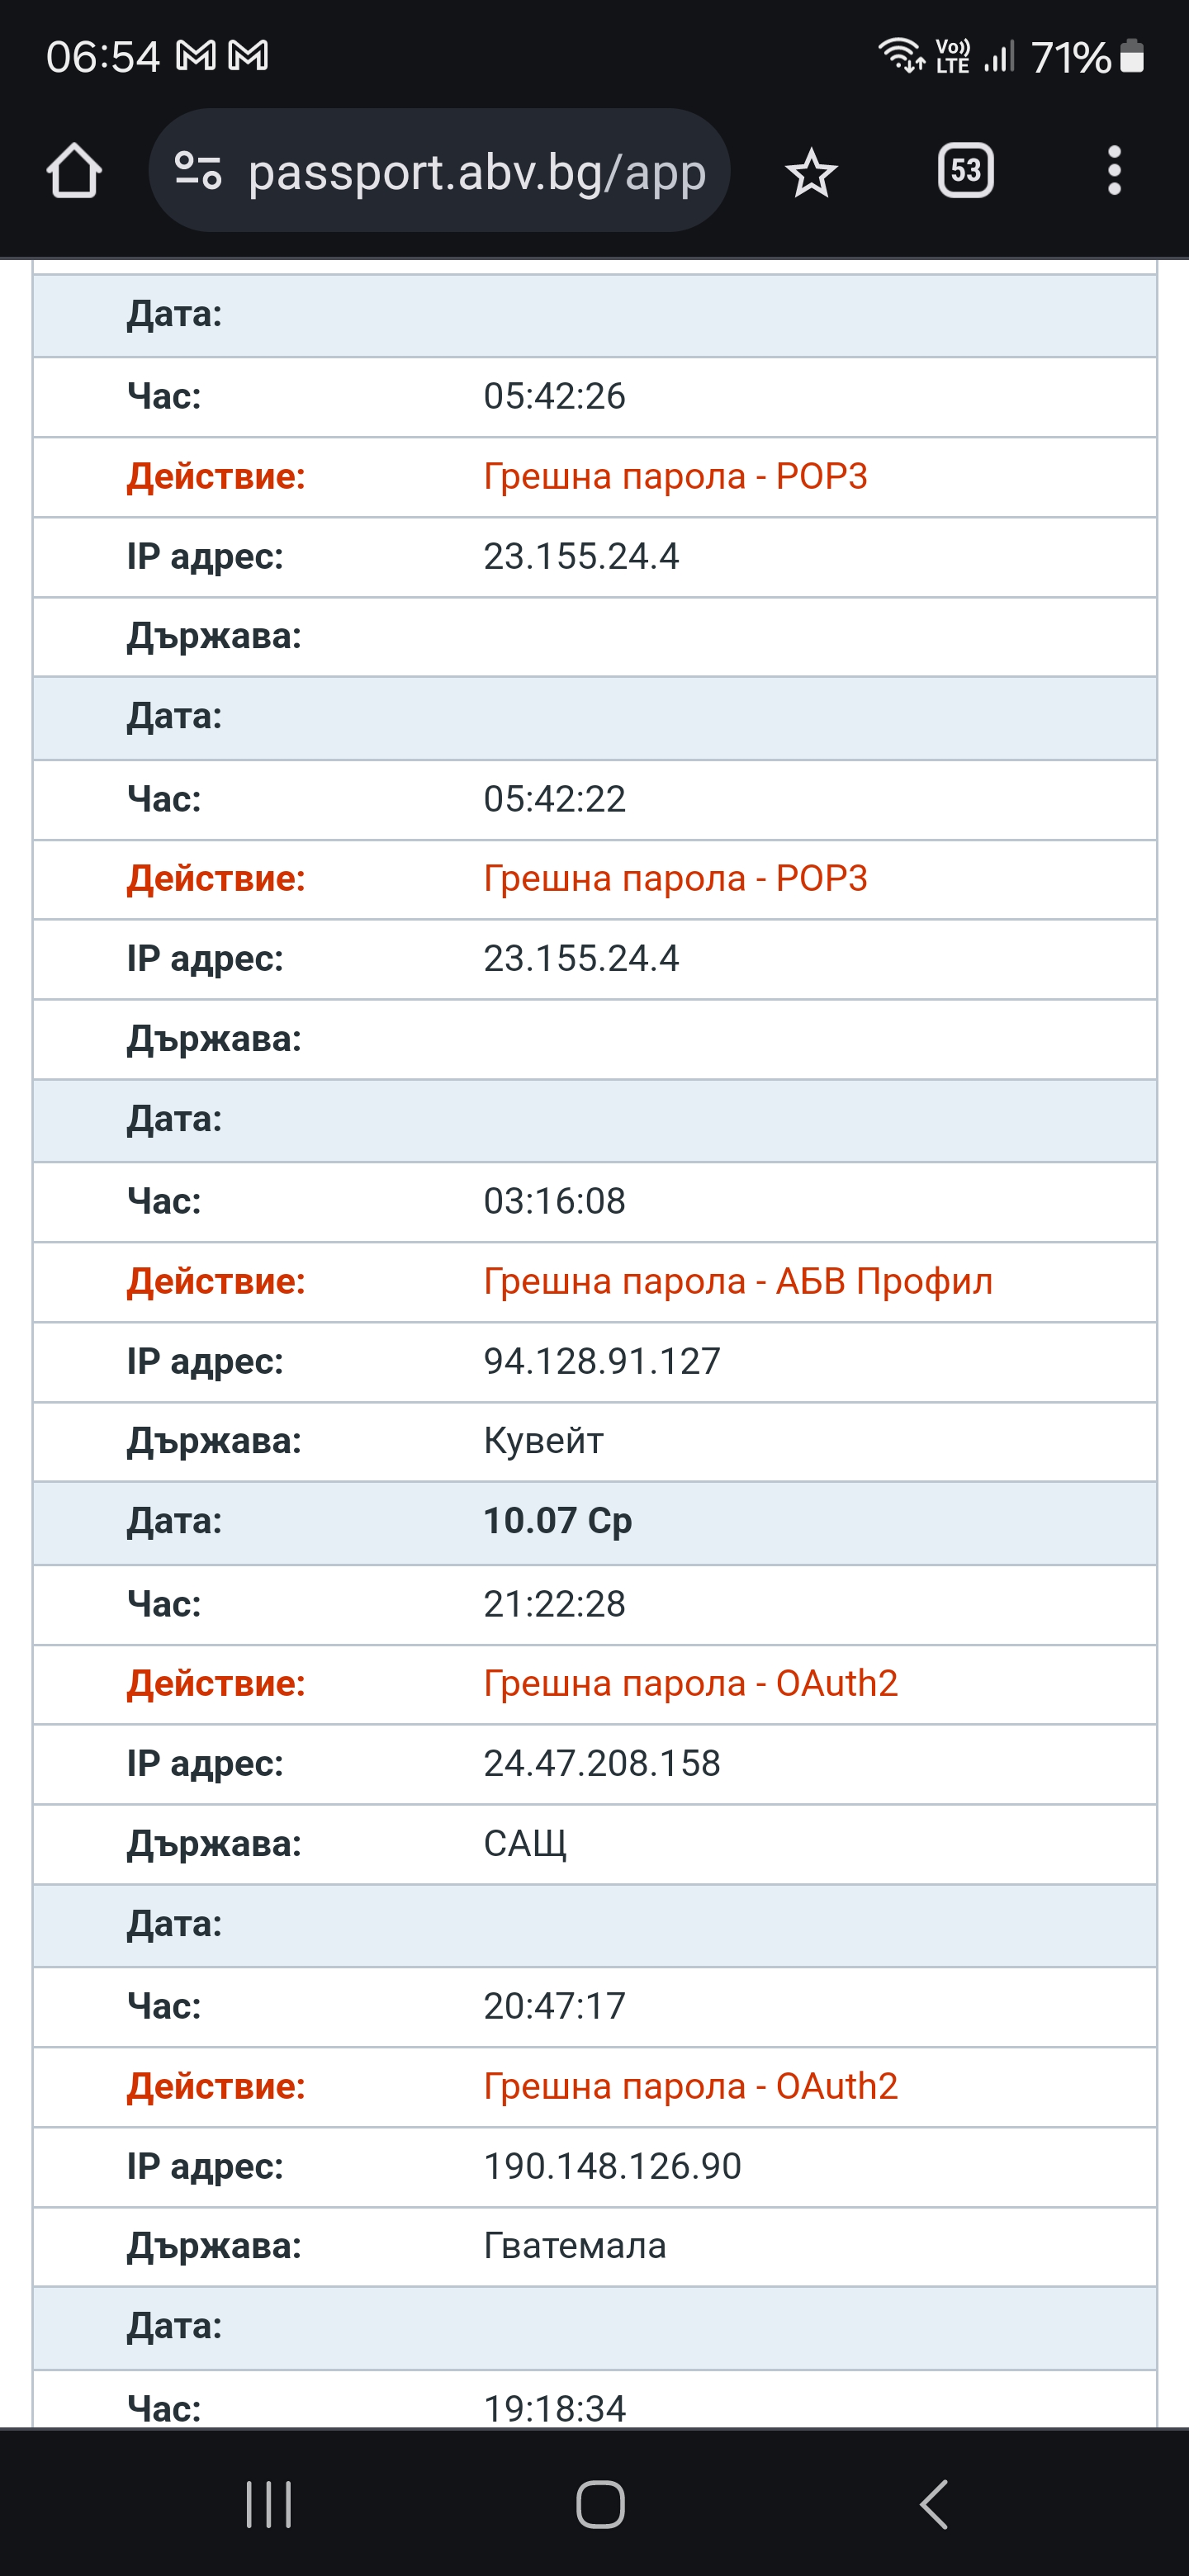1189x2576 pixels.
Task: Tap the Грешна парола - АБВ Профил entry
Action: [738, 1281]
